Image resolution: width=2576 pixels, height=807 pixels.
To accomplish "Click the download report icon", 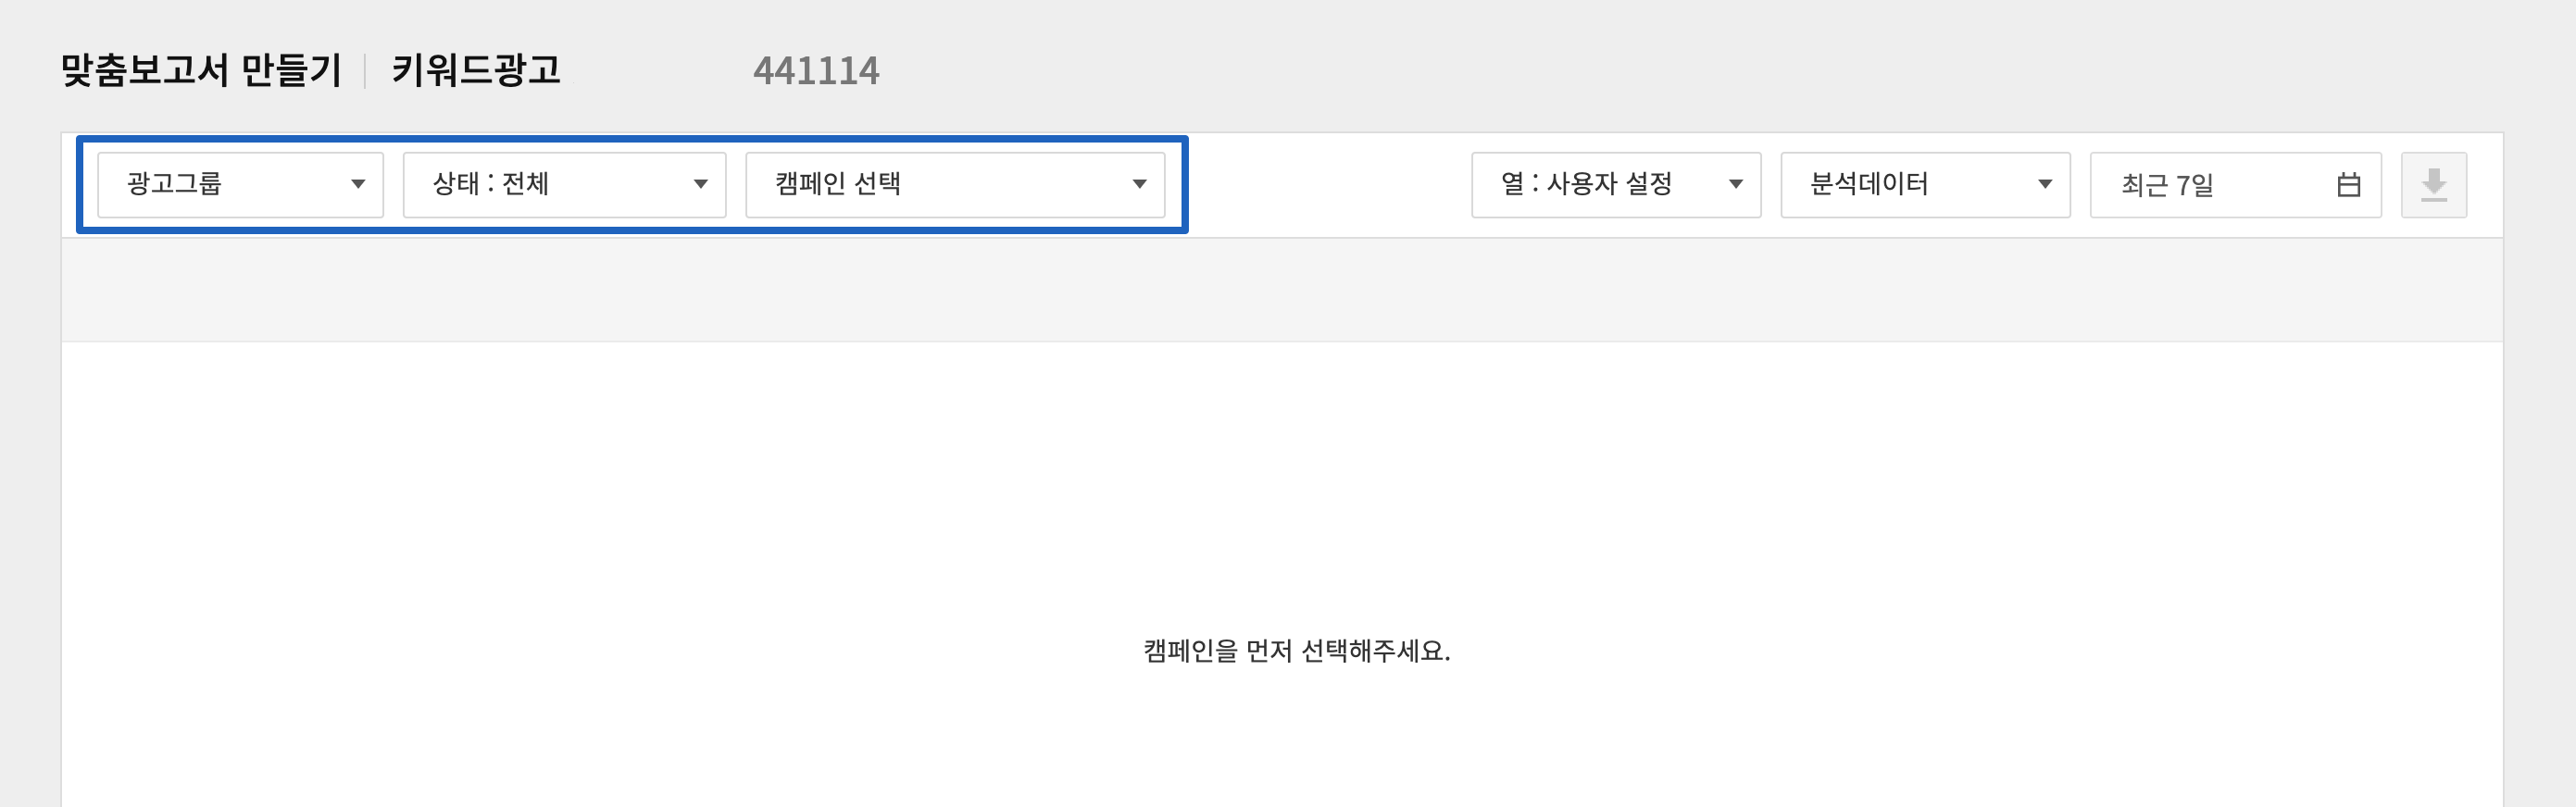I will 2434,185.
